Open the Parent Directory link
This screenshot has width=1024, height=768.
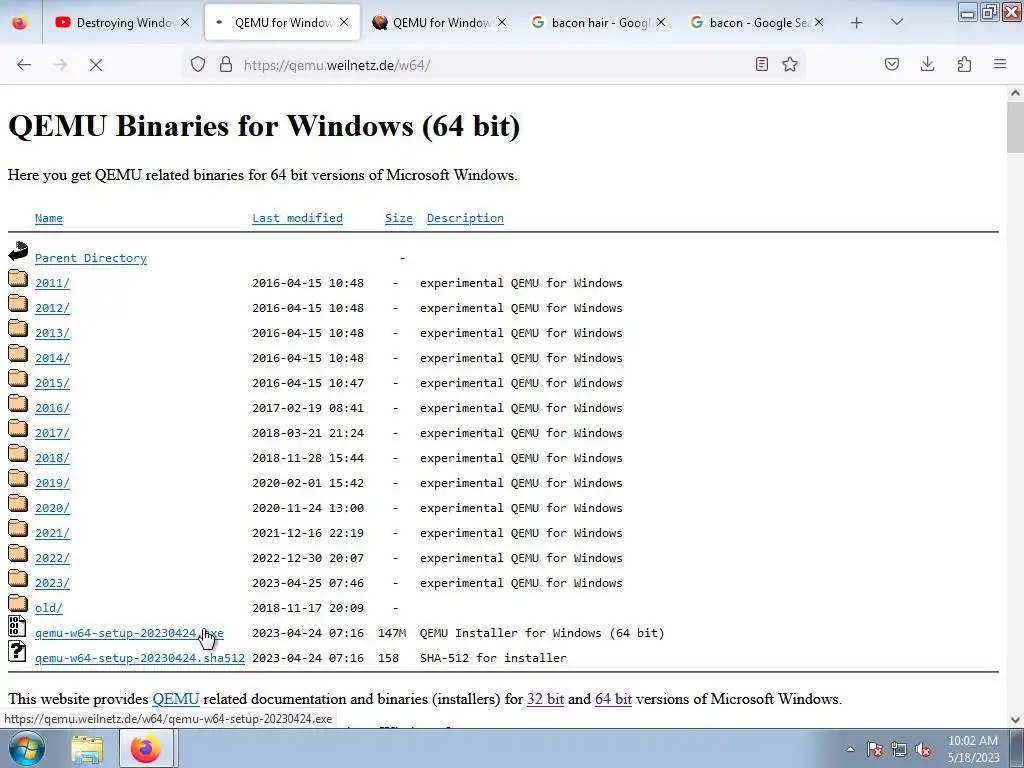(x=91, y=258)
